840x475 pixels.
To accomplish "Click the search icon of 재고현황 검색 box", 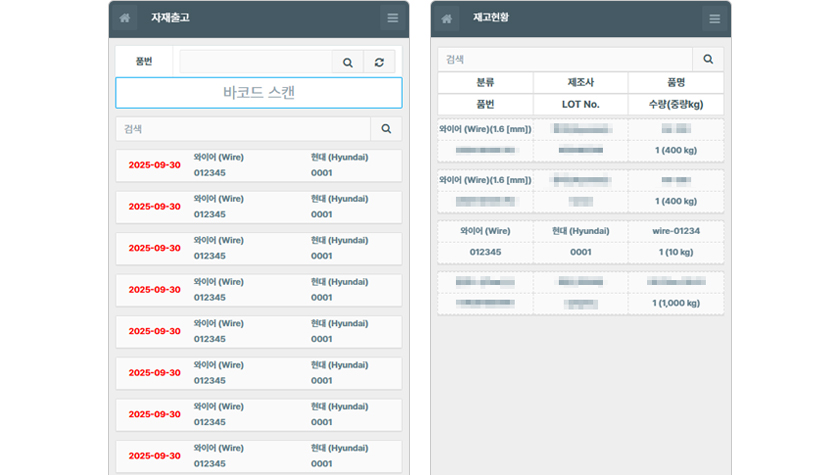I will tap(708, 59).
